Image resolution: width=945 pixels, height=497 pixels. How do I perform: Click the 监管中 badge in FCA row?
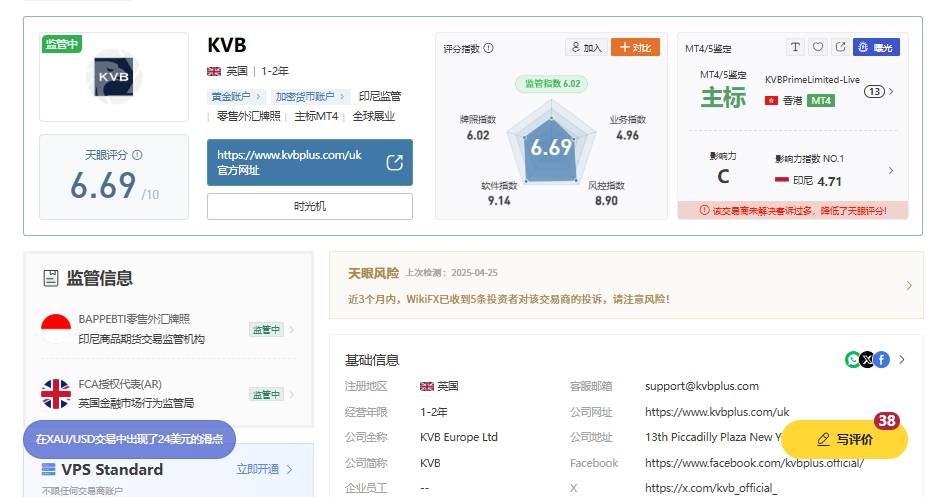(266, 395)
